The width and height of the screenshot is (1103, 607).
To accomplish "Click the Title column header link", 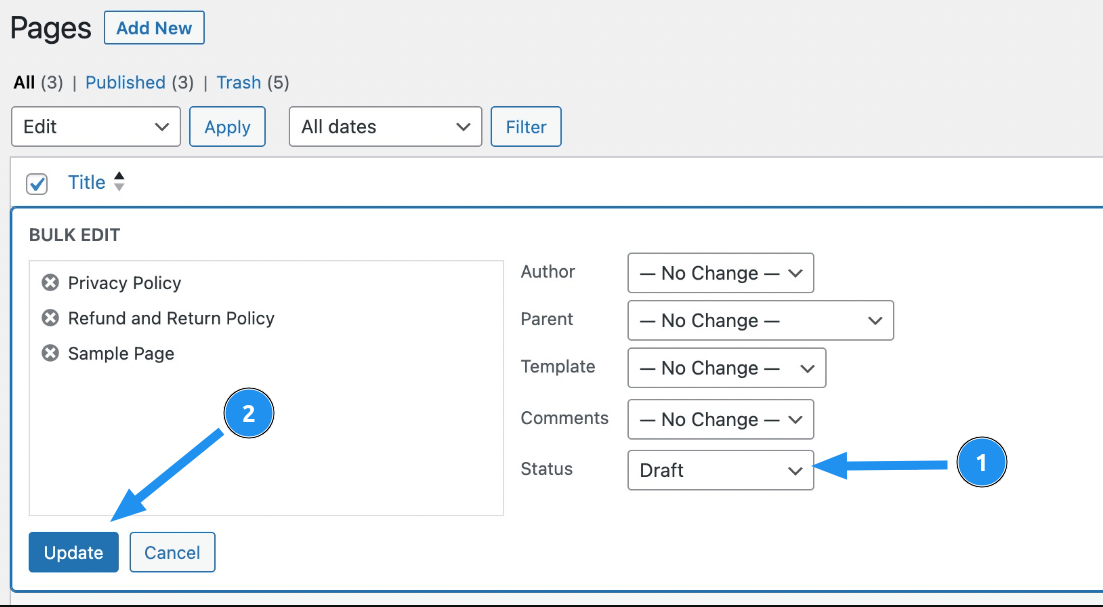I will pyautogui.click(x=87, y=182).
